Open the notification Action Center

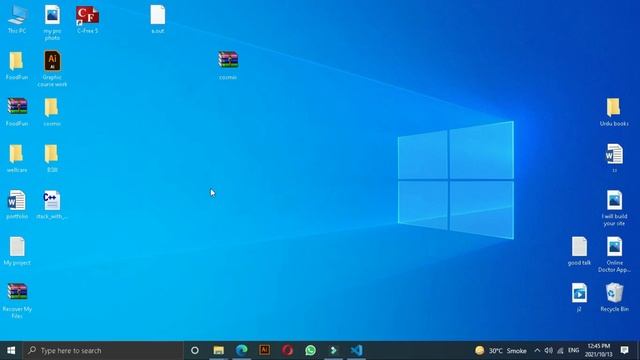coord(624,350)
